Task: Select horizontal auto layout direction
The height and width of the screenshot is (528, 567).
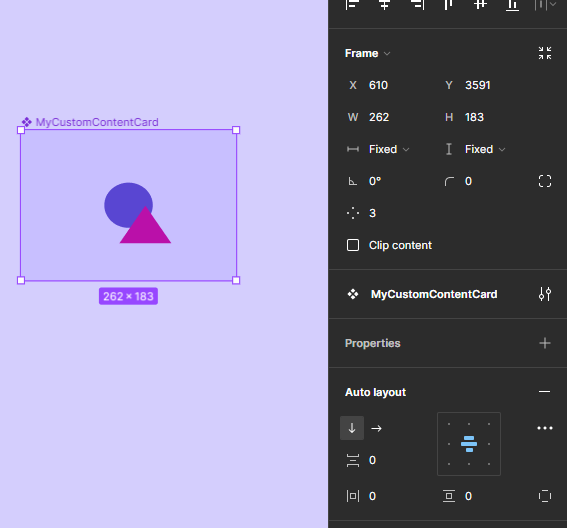Action: 376,428
